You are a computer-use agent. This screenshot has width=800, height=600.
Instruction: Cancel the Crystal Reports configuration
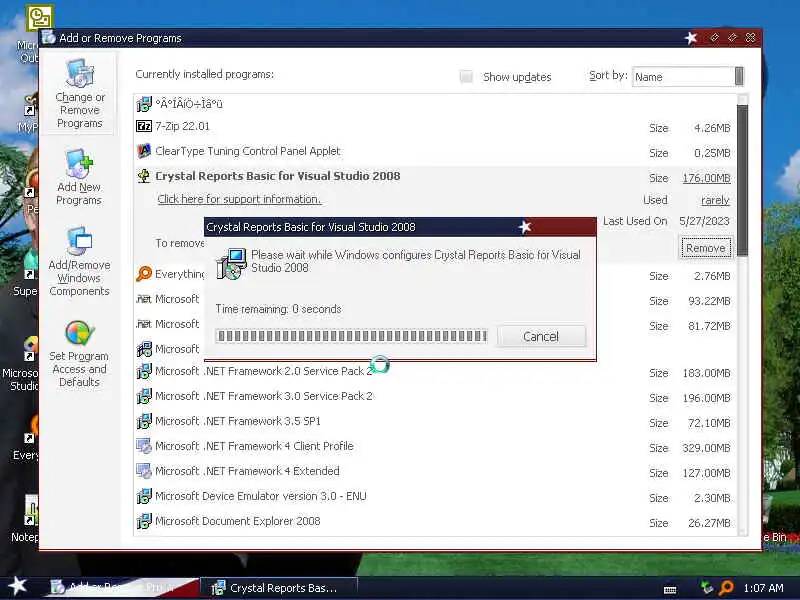click(541, 336)
